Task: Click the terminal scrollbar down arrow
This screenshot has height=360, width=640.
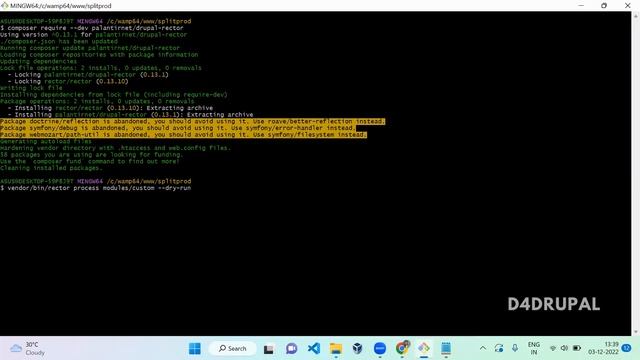Action: 636,332
